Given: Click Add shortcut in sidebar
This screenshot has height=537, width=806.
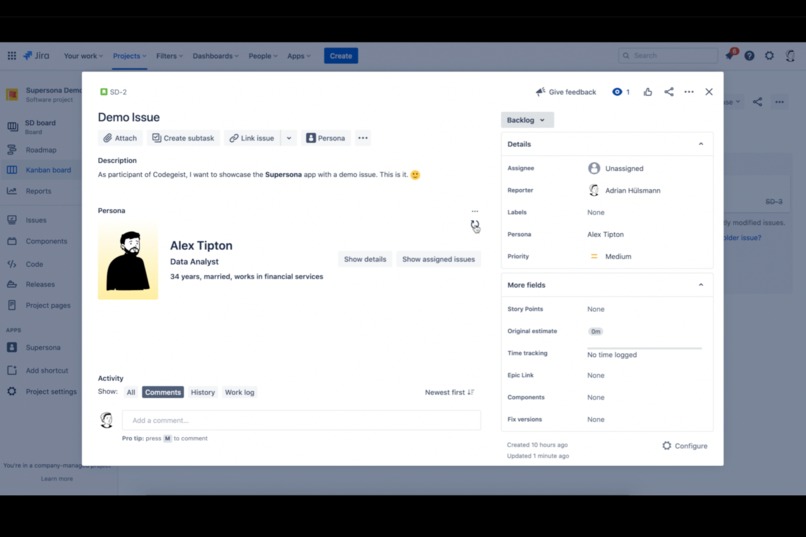Looking at the screenshot, I should tap(41, 371).
